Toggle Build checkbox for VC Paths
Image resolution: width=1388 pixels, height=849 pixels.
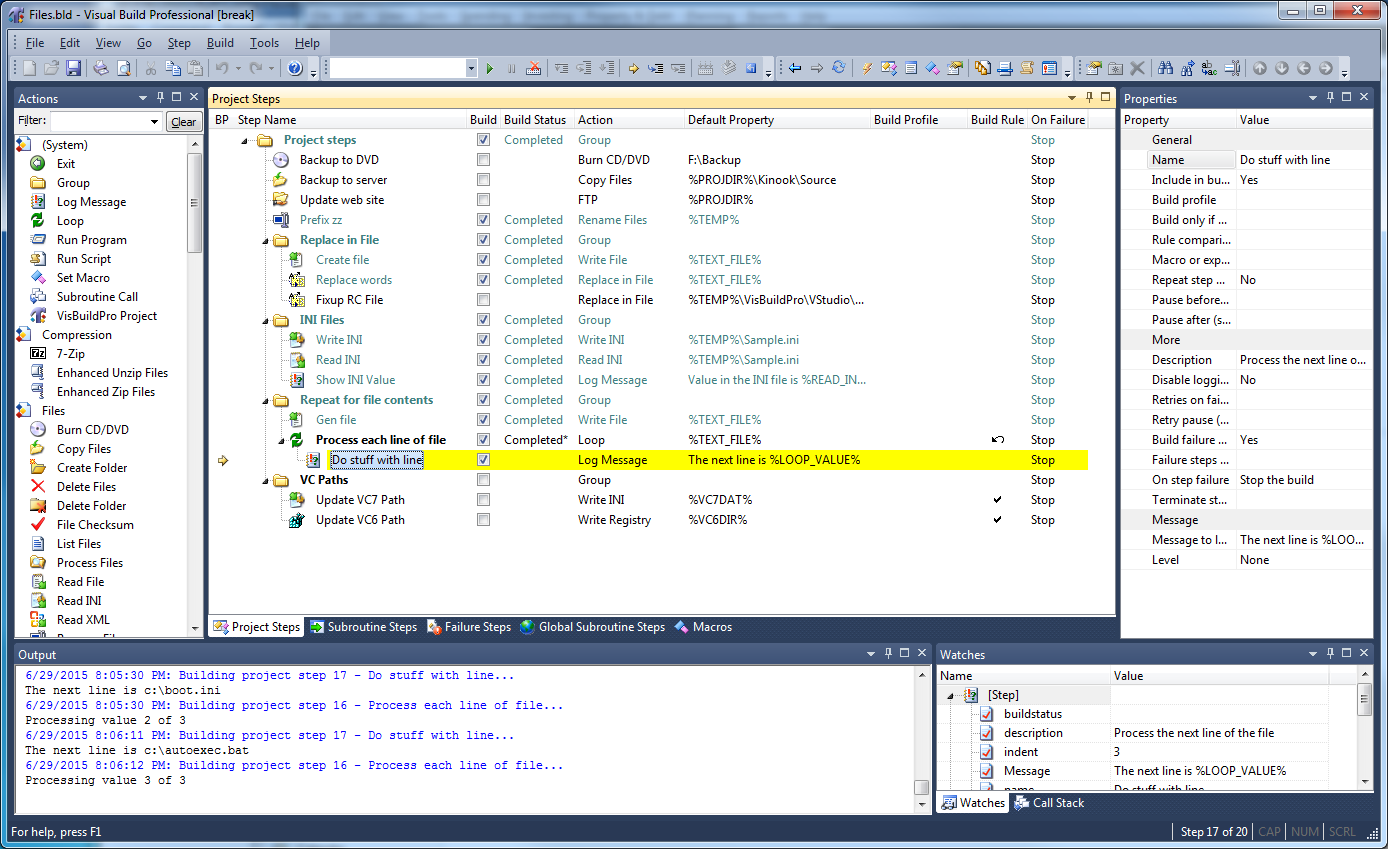click(x=484, y=480)
